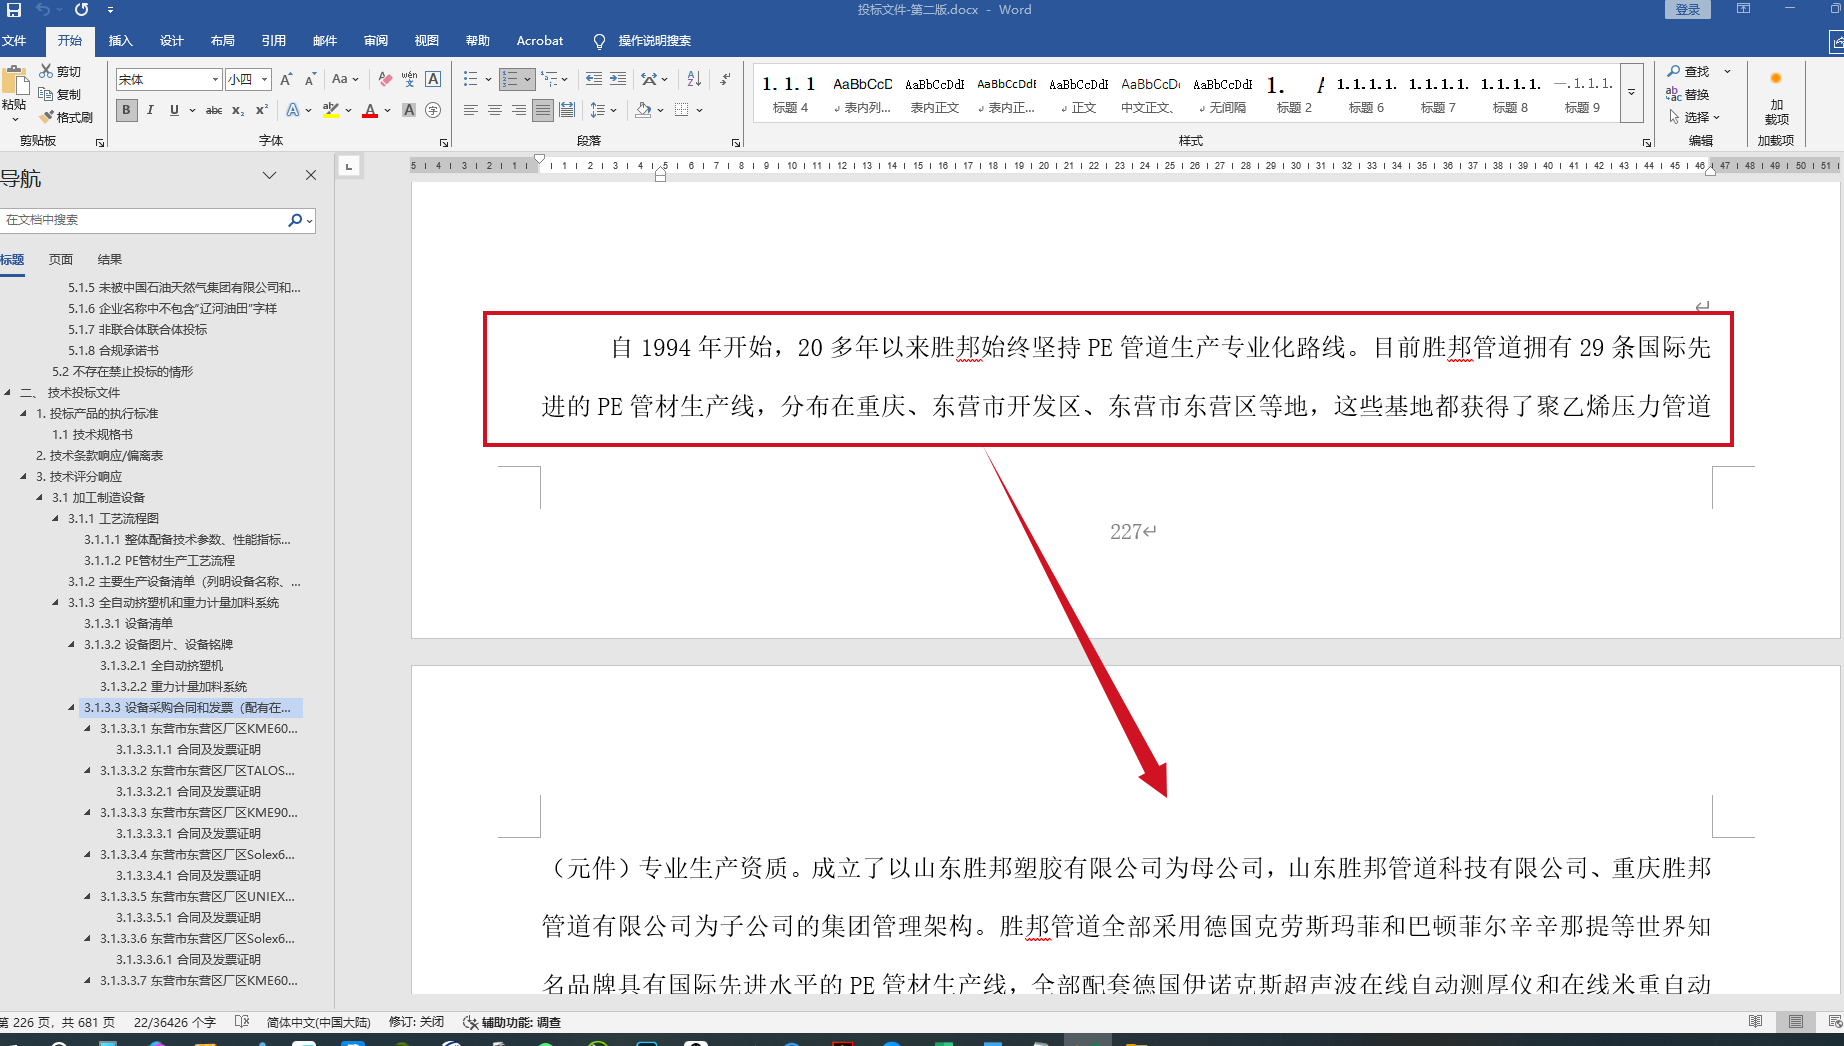Align text to the right

tap(519, 110)
